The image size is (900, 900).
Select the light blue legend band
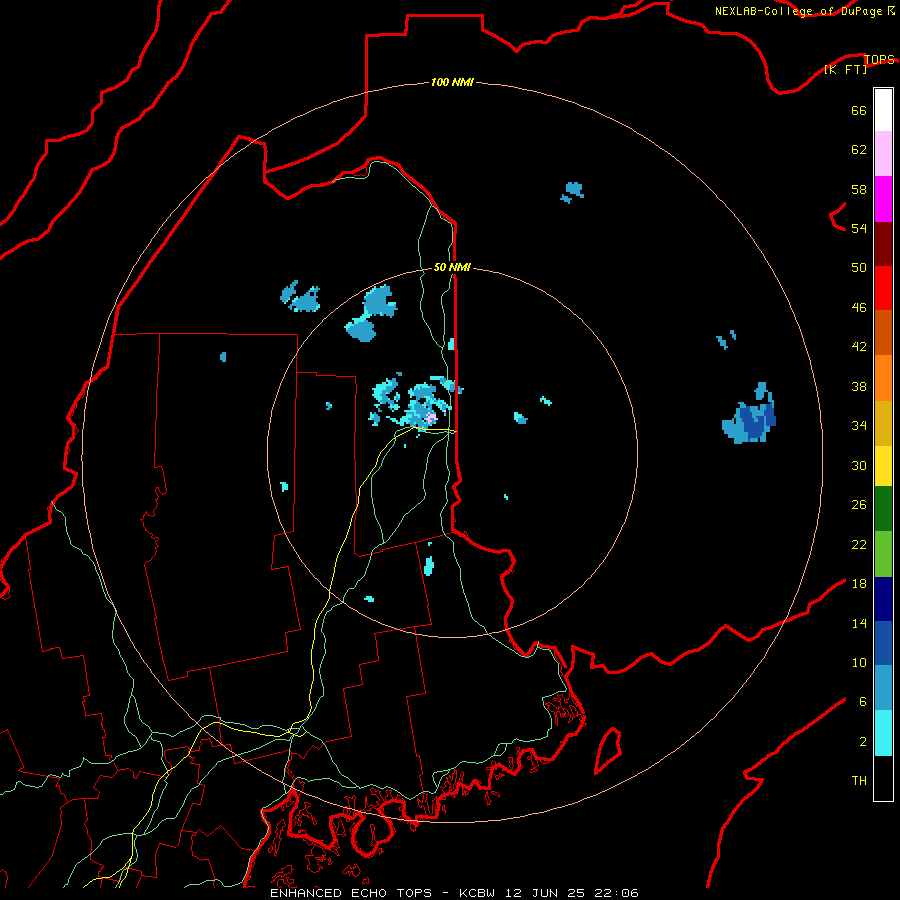pyautogui.click(x=883, y=689)
